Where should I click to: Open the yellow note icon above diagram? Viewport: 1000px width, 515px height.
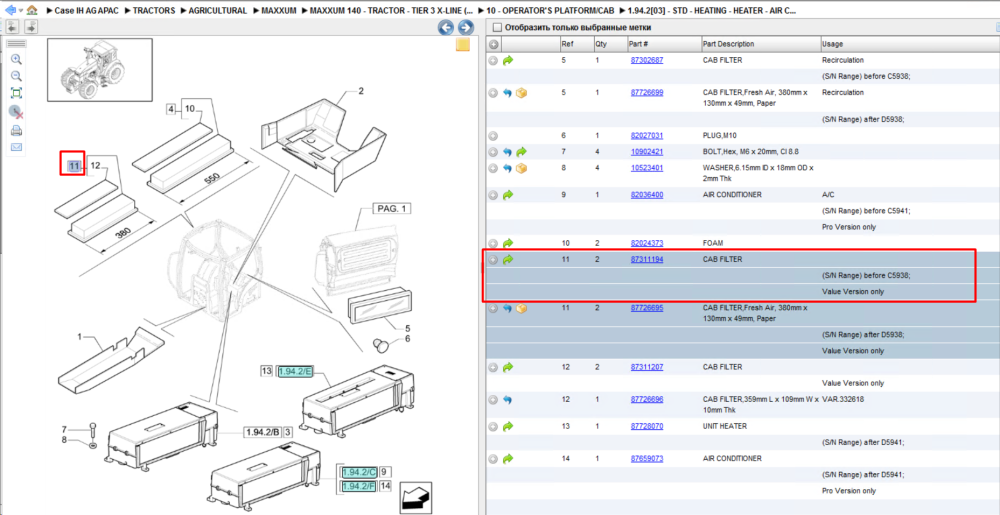click(x=462, y=45)
